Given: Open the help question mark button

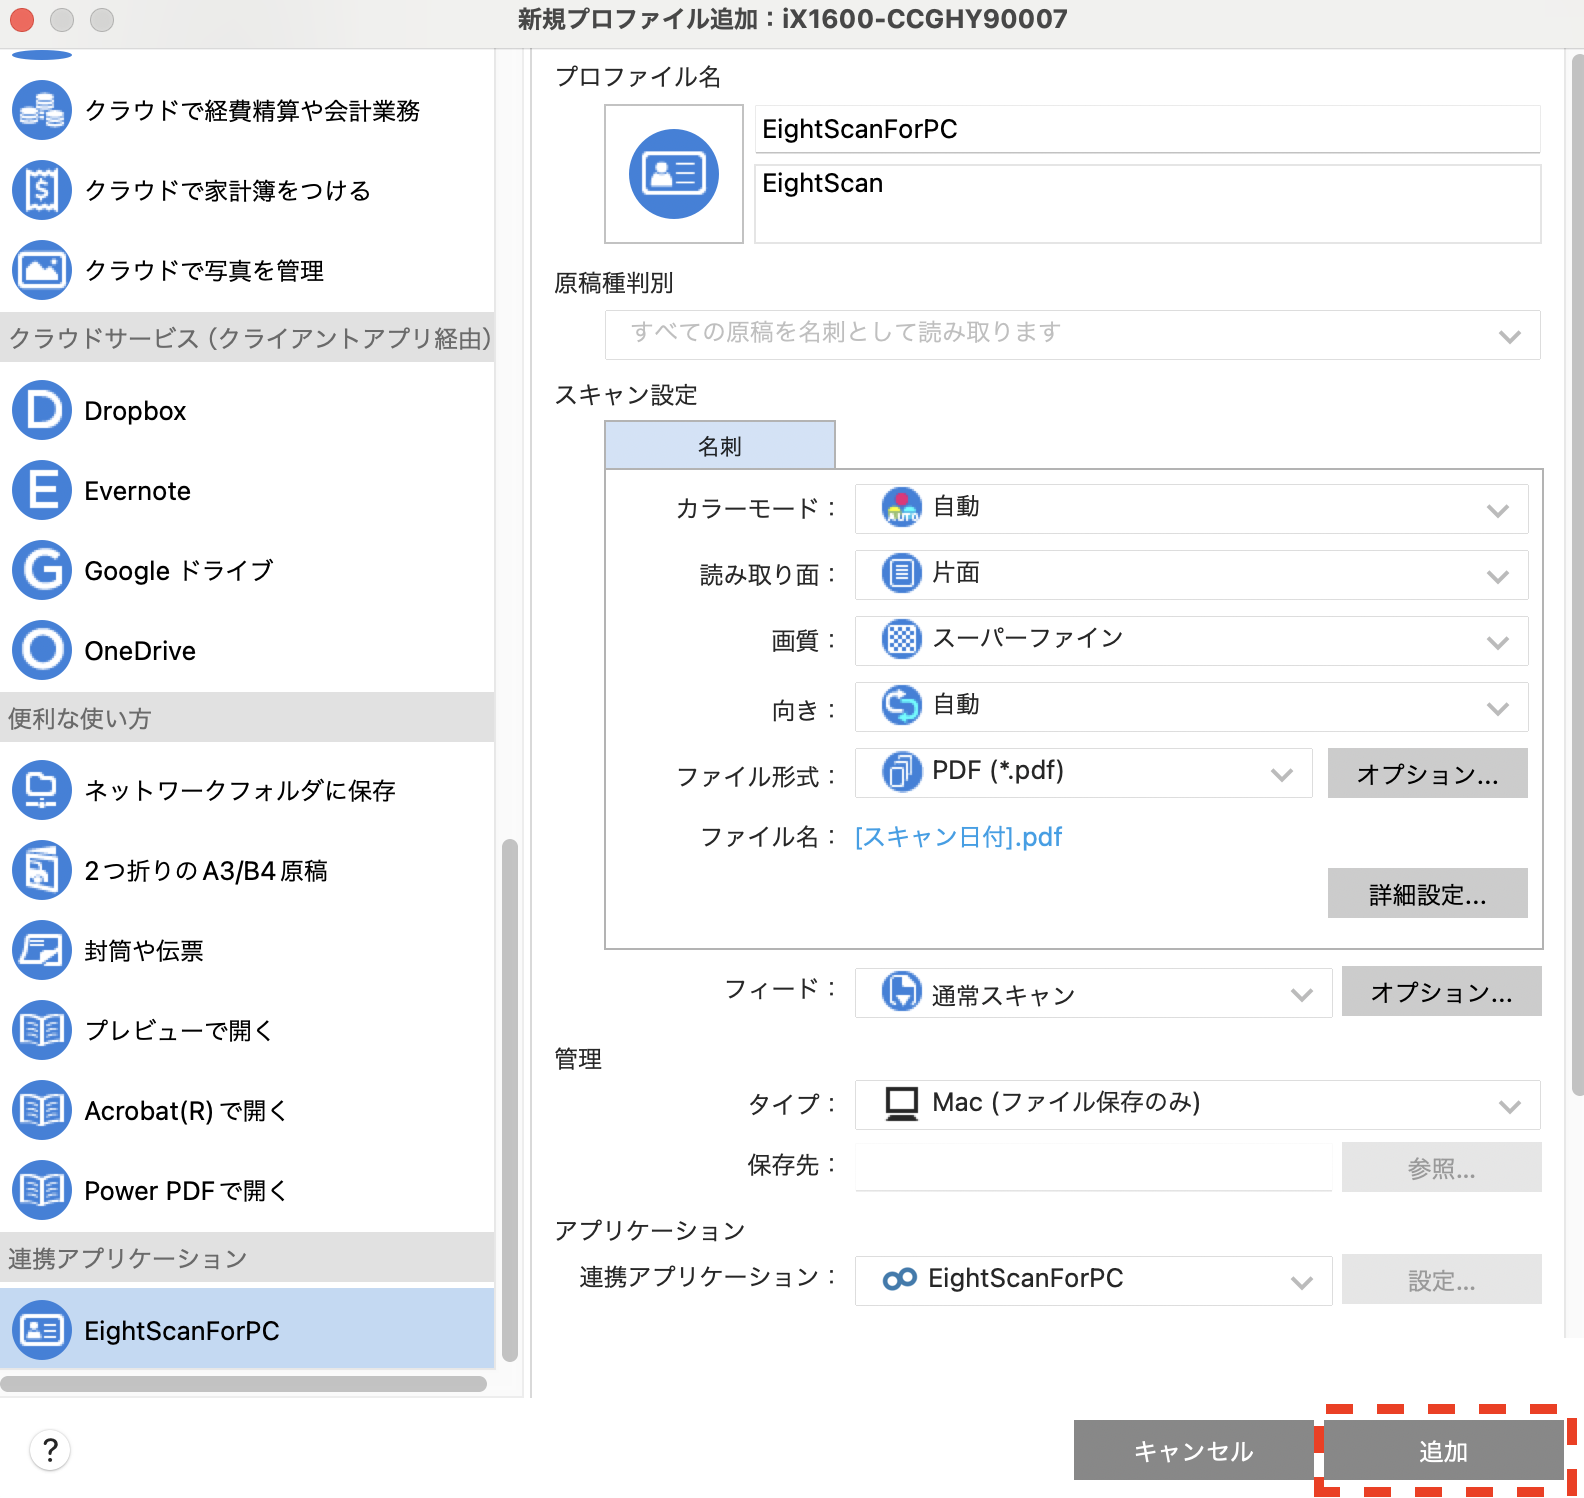Looking at the screenshot, I should 50,1449.
